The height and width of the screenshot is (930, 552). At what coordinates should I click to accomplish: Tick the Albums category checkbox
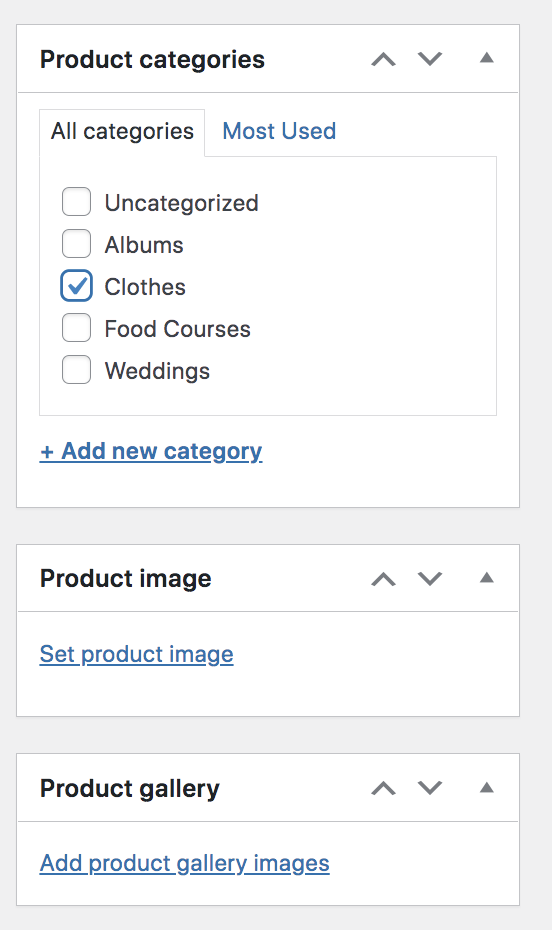pos(76,244)
